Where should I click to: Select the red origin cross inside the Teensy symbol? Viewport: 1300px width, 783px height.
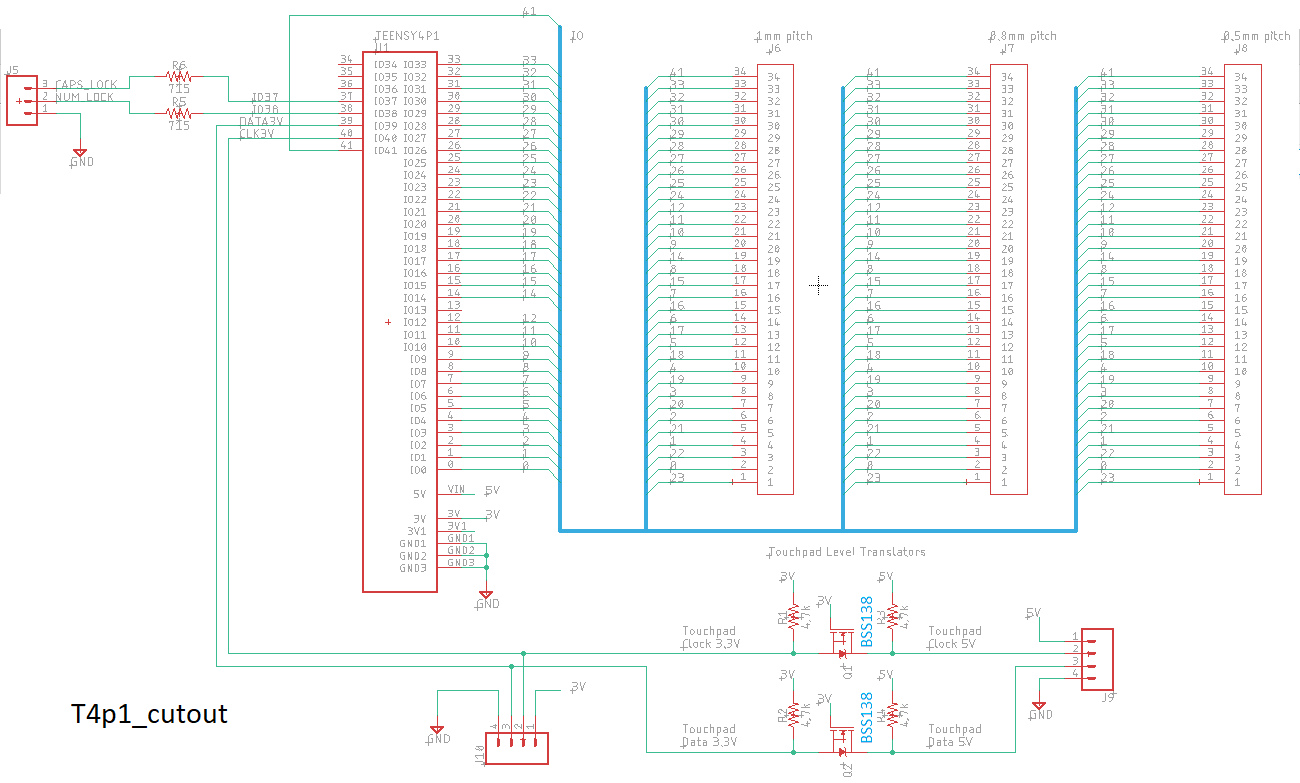388,322
